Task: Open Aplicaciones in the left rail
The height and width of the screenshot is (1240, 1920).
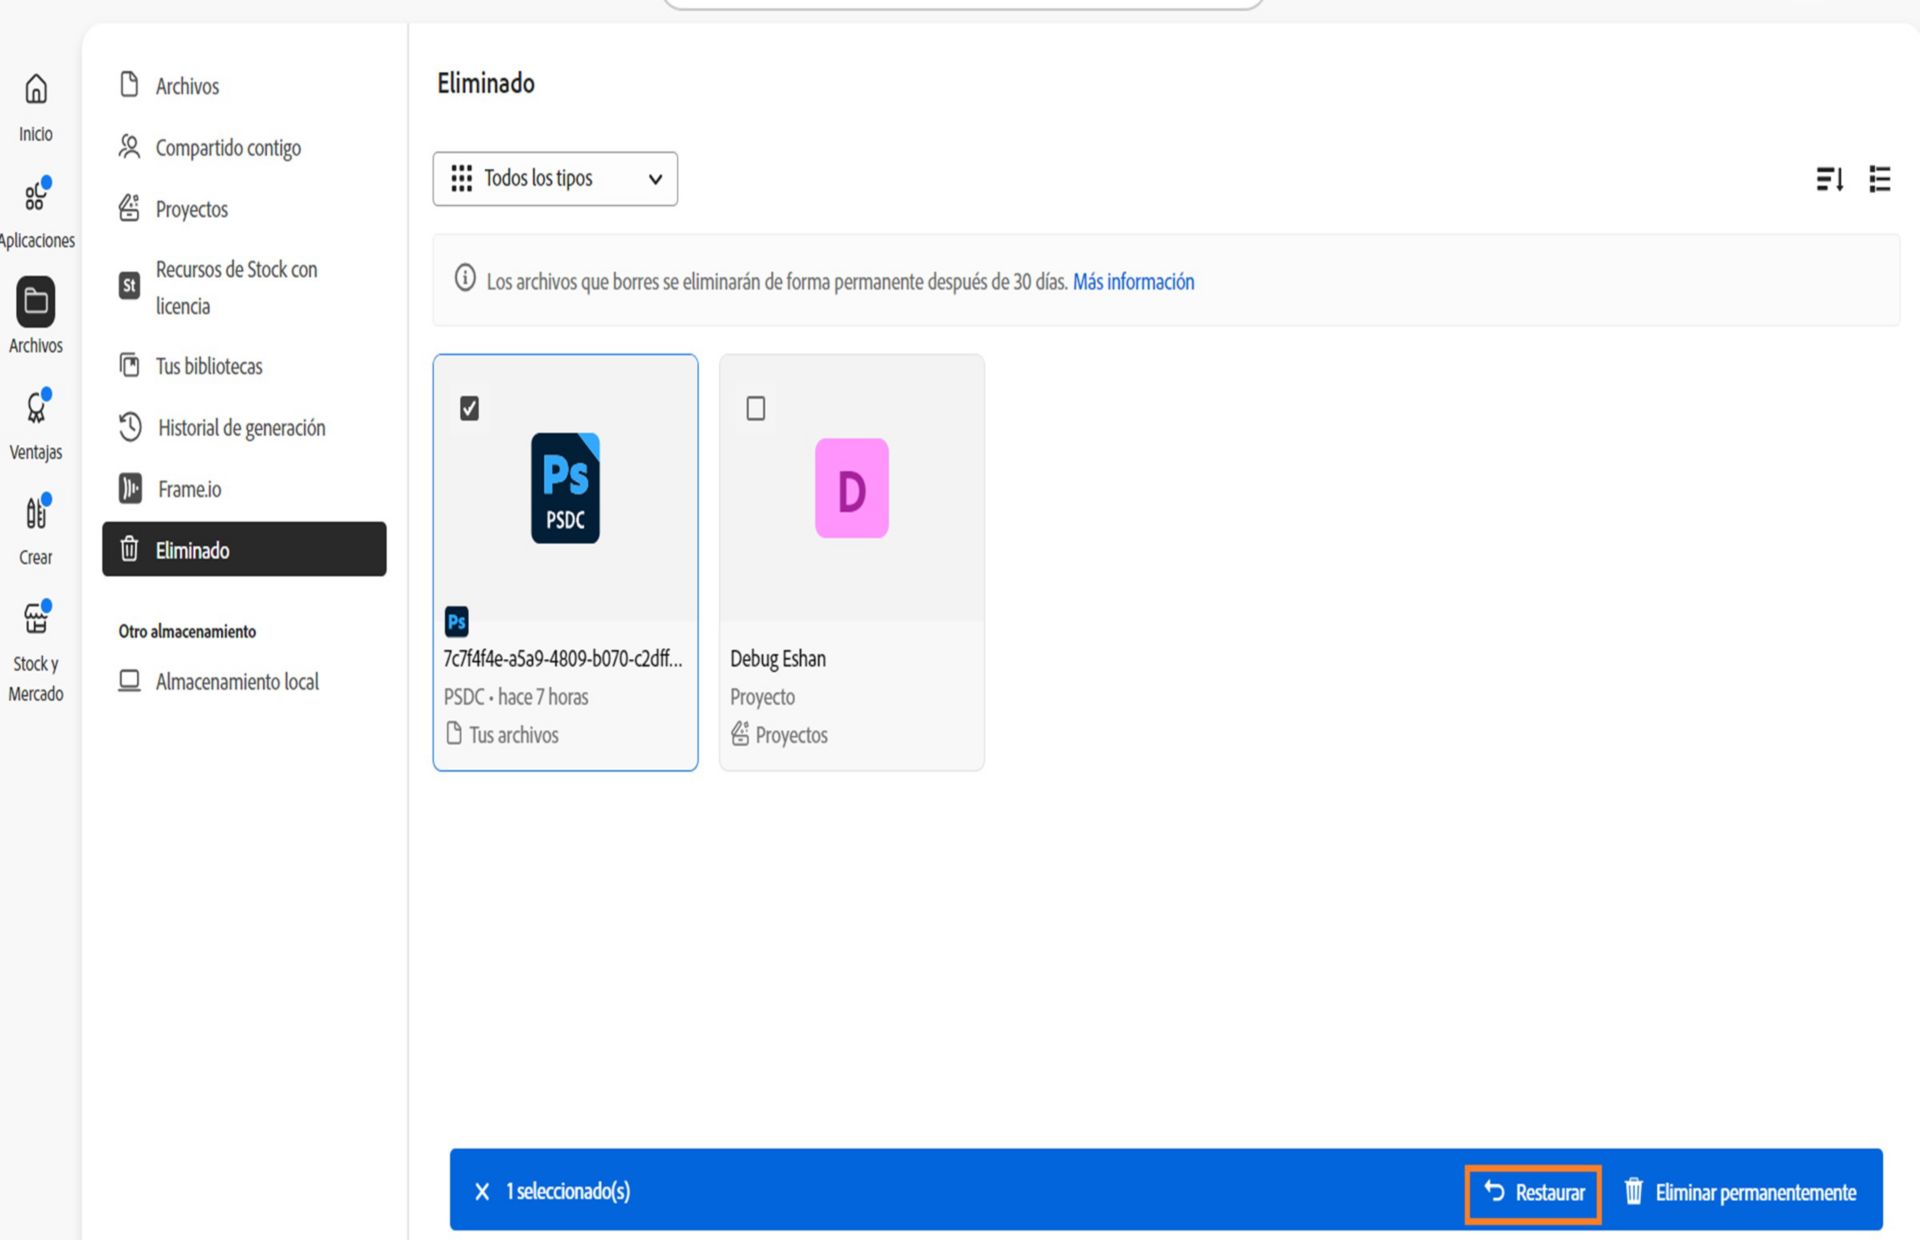Action: coord(36,195)
